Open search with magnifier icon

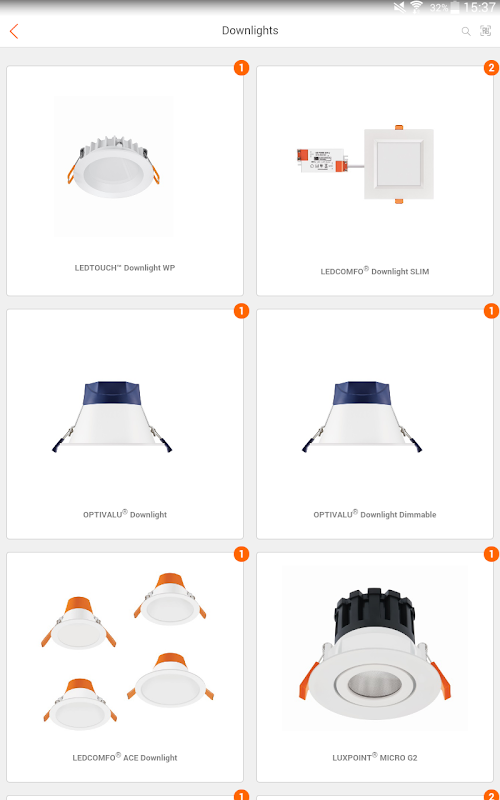point(466,31)
